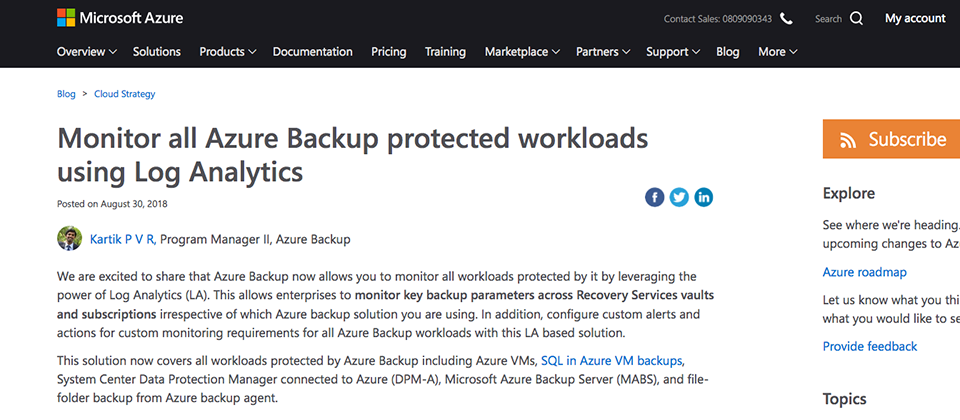Navigate to the Cloud Strategy breadcrumb

[125, 94]
